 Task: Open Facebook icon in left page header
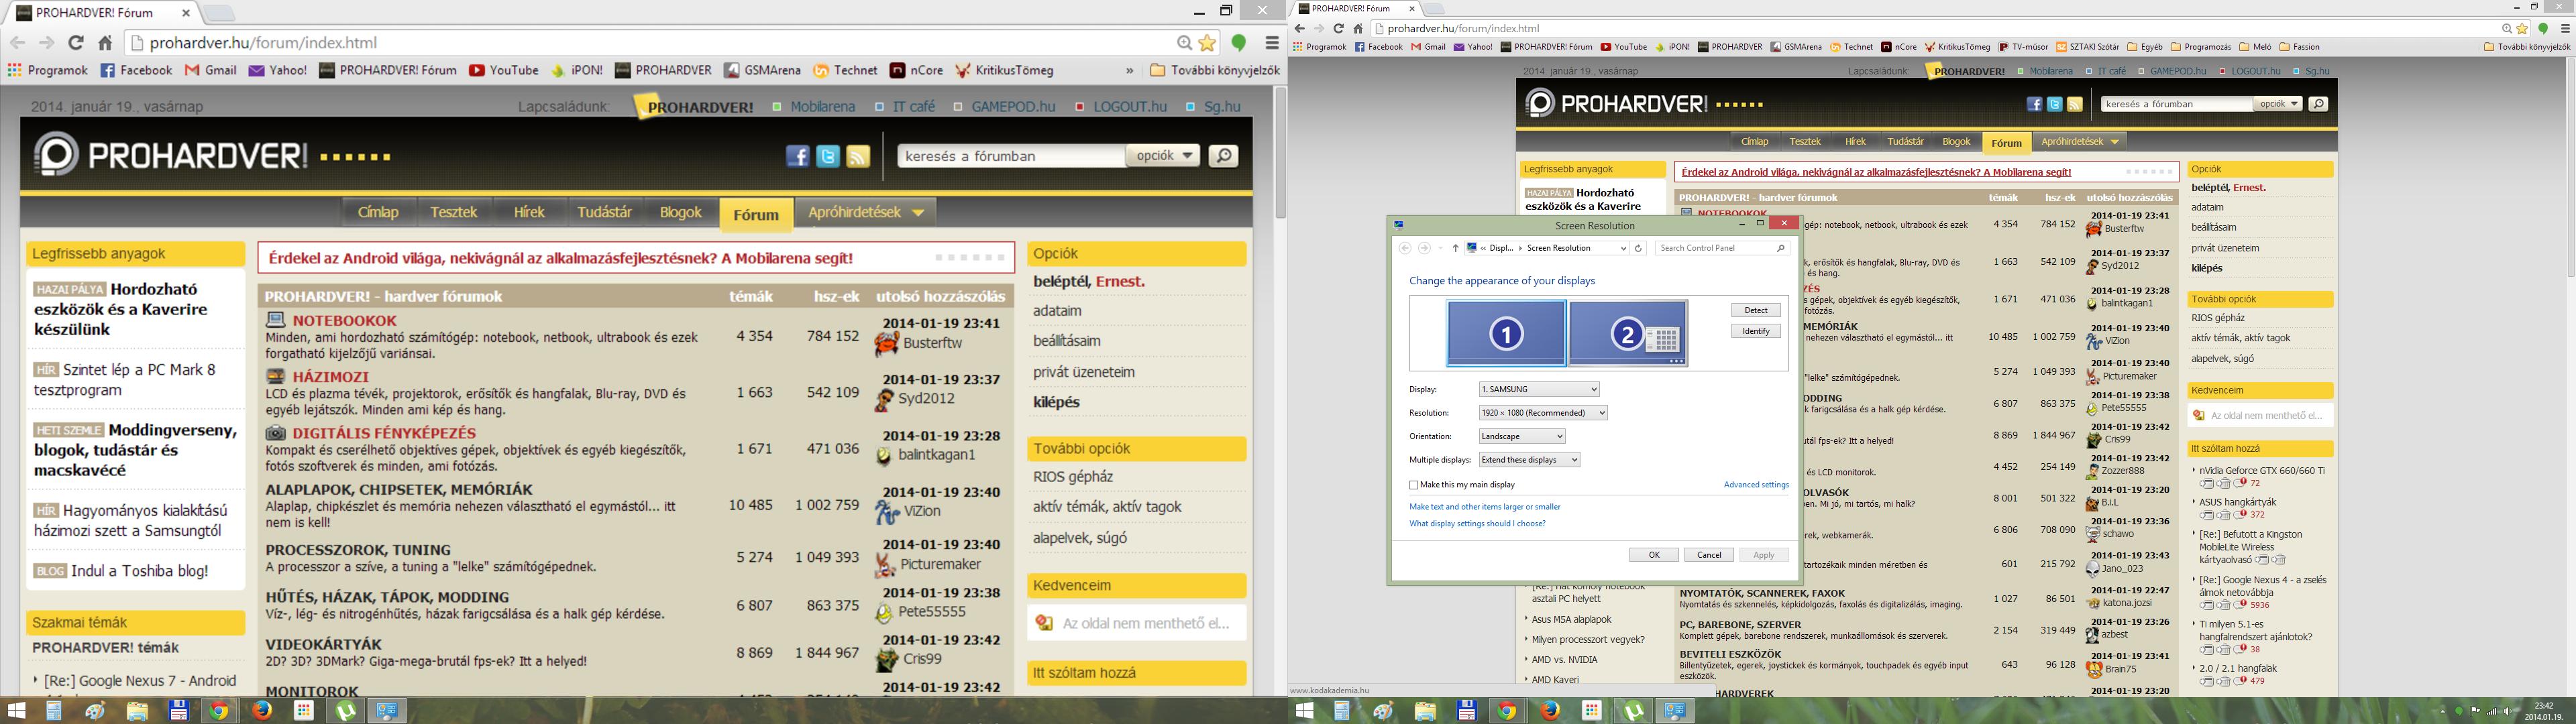797,156
